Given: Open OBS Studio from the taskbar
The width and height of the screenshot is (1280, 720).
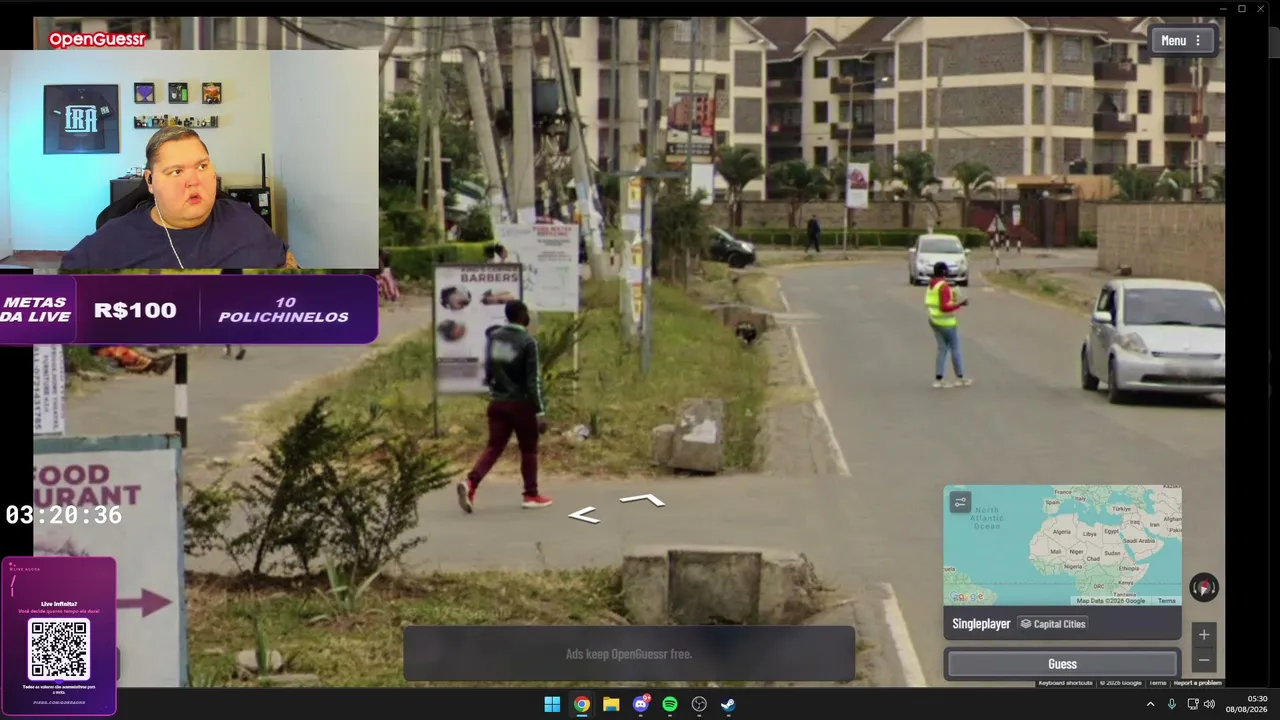Looking at the screenshot, I should point(699,704).
